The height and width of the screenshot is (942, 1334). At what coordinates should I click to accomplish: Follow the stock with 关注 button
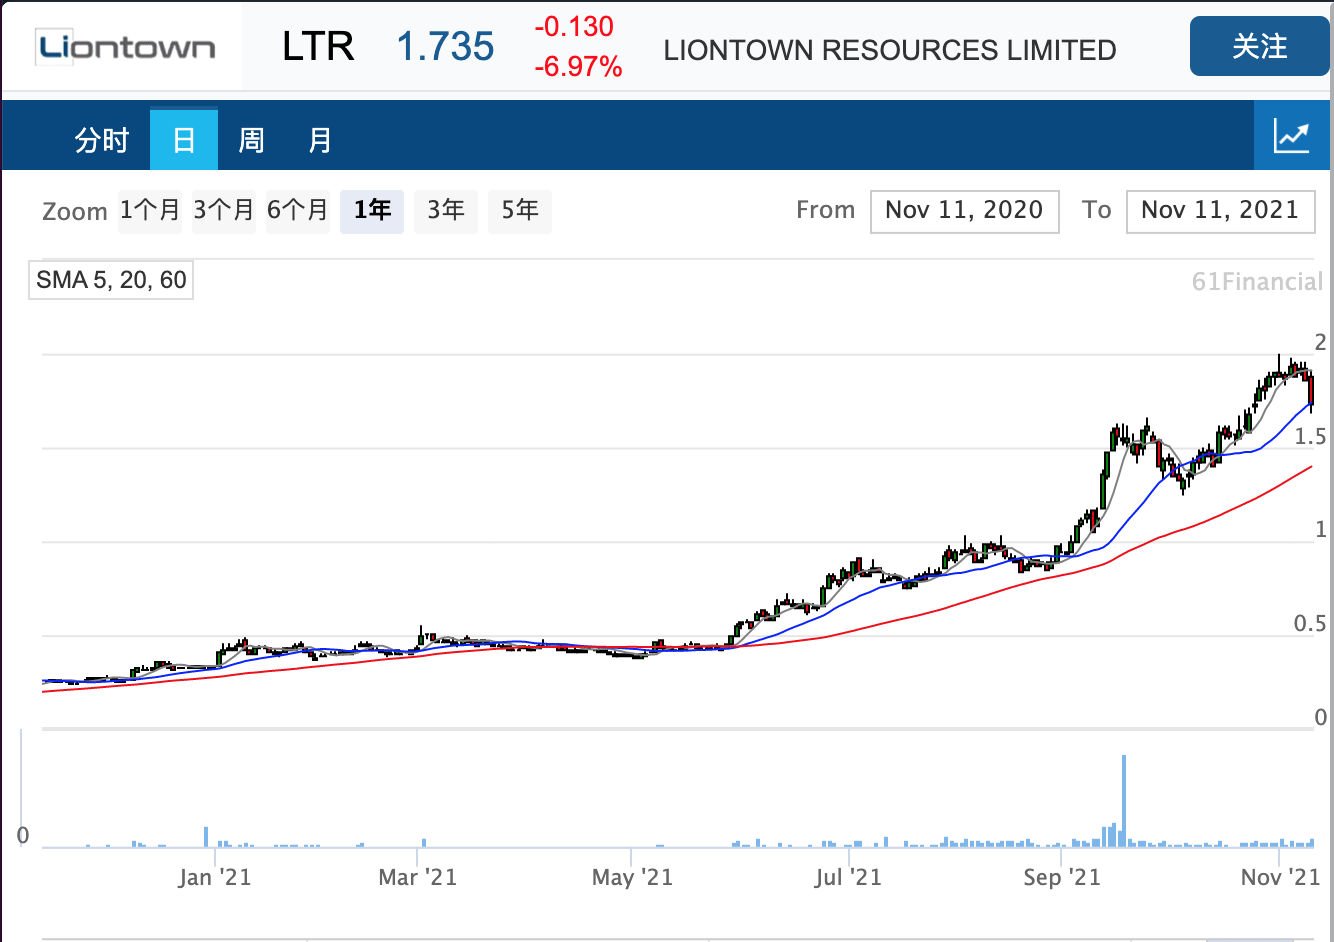click(x=1259, y=46)
